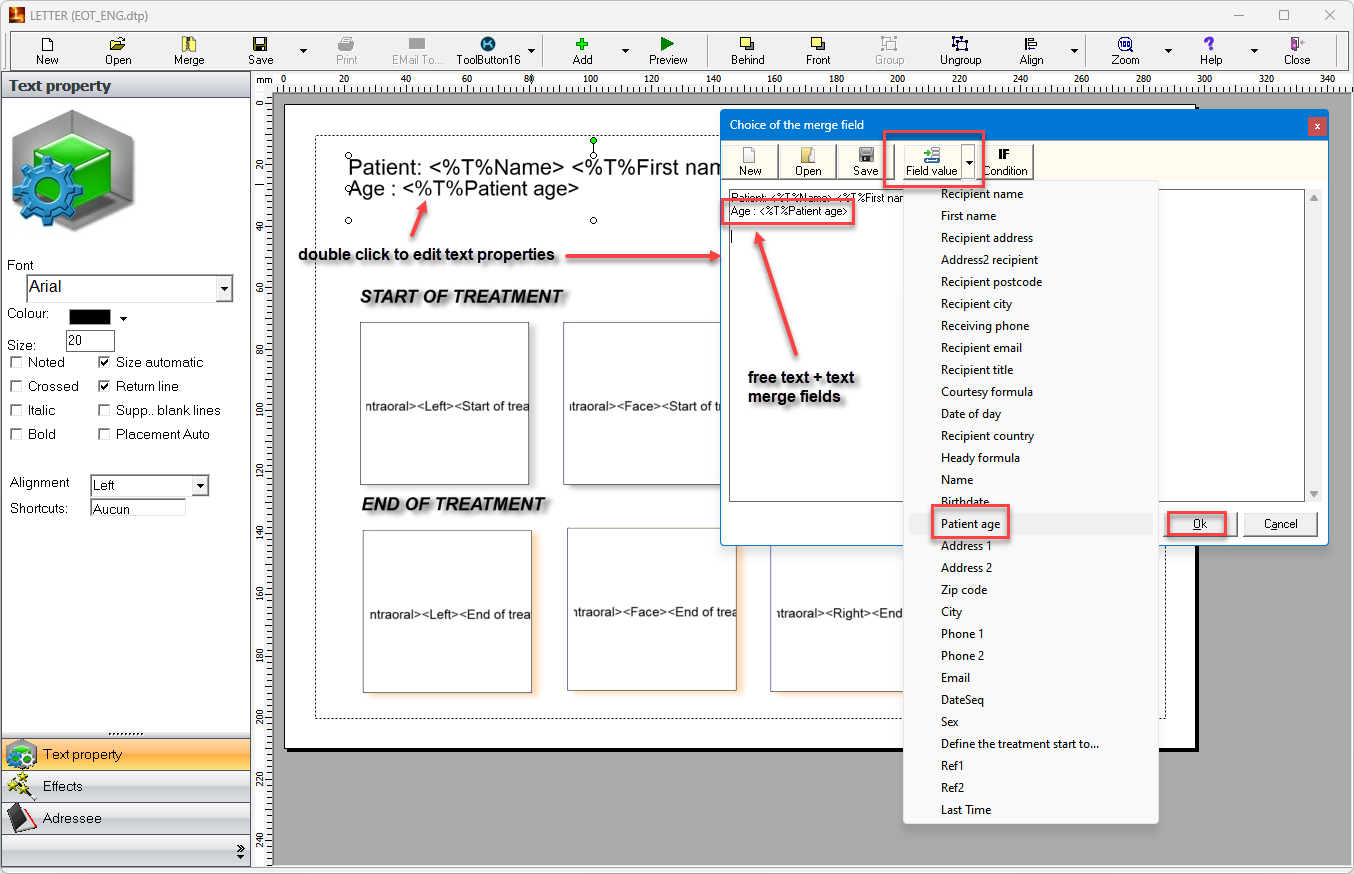The width and height of the screenshot is (1354, 874).
Task: Uncheck the Size automatic checkbox
Action: coord(105,362)
